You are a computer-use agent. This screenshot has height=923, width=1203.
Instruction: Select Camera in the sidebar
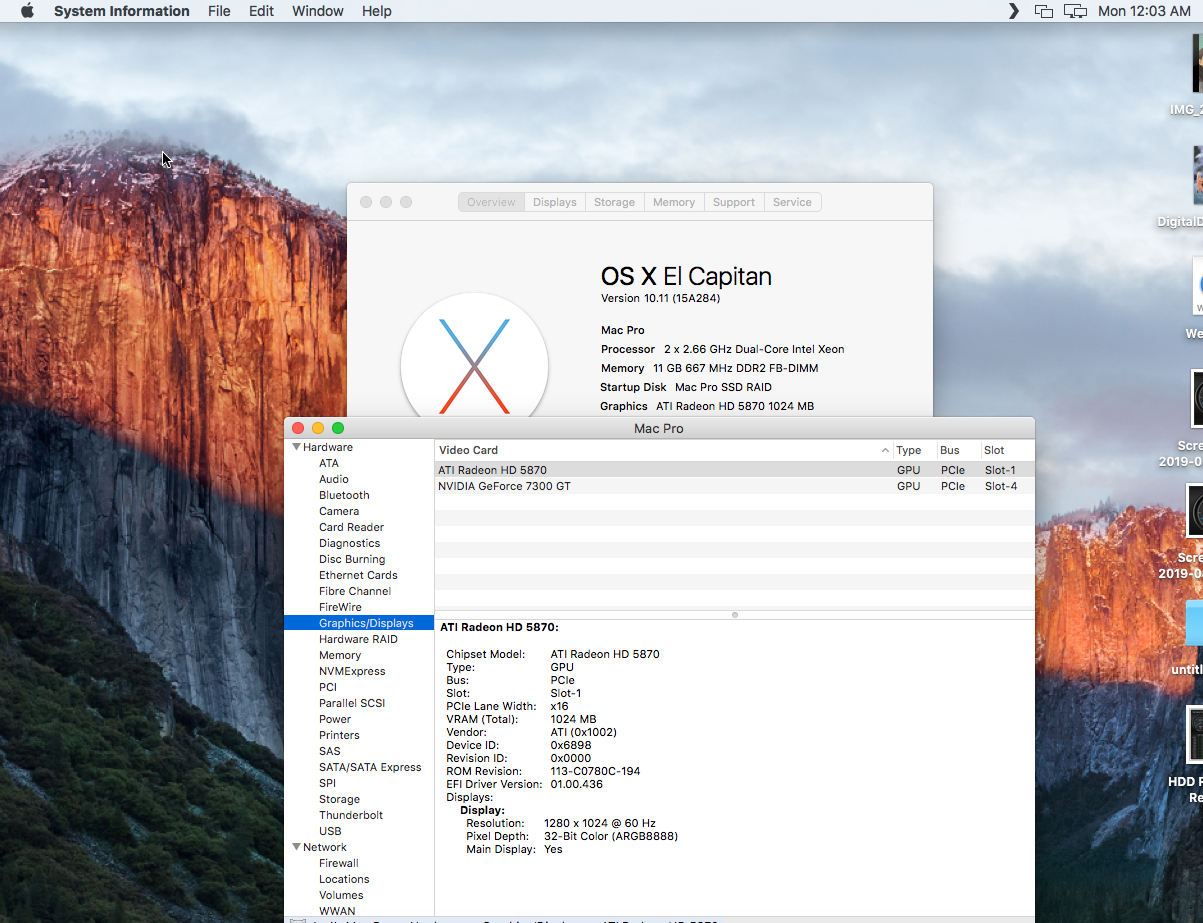click(339, 511)
